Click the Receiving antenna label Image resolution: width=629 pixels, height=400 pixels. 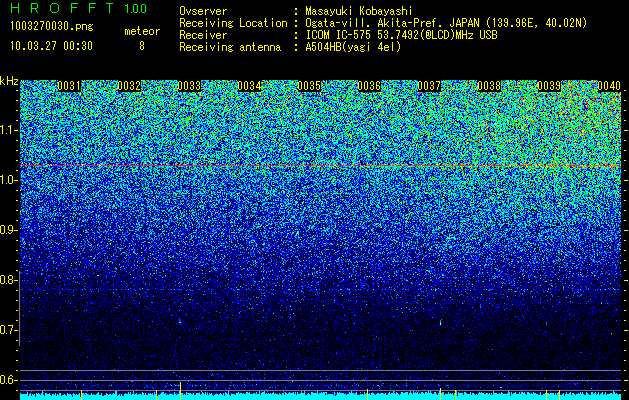[230, 47]
